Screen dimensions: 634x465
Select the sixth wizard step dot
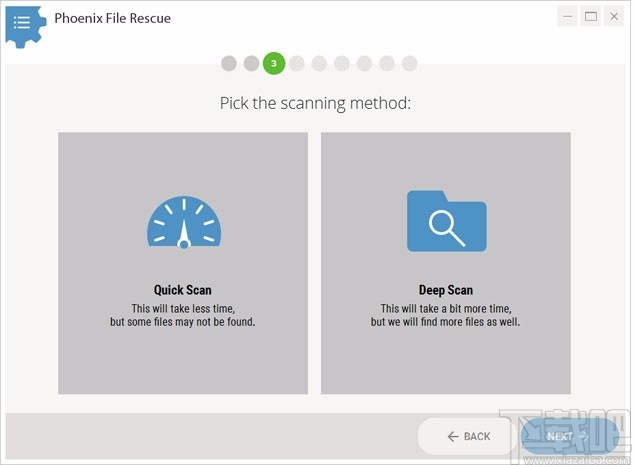pos(342,64)
